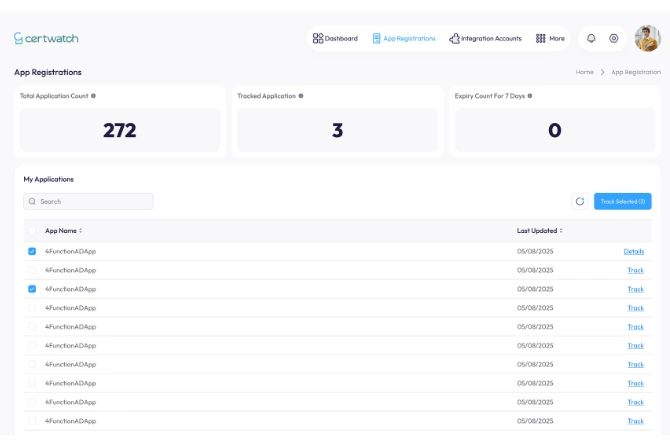Click the tracked application value 3

coord(338,130)
